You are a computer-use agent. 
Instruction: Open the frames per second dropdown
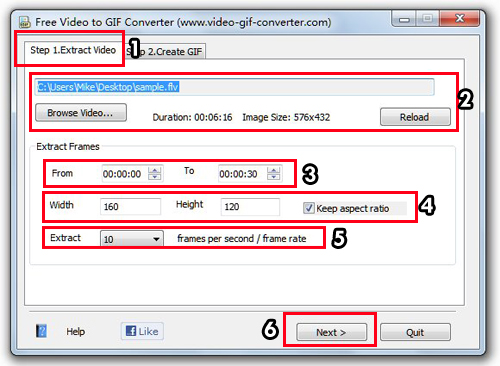(132, 239)
